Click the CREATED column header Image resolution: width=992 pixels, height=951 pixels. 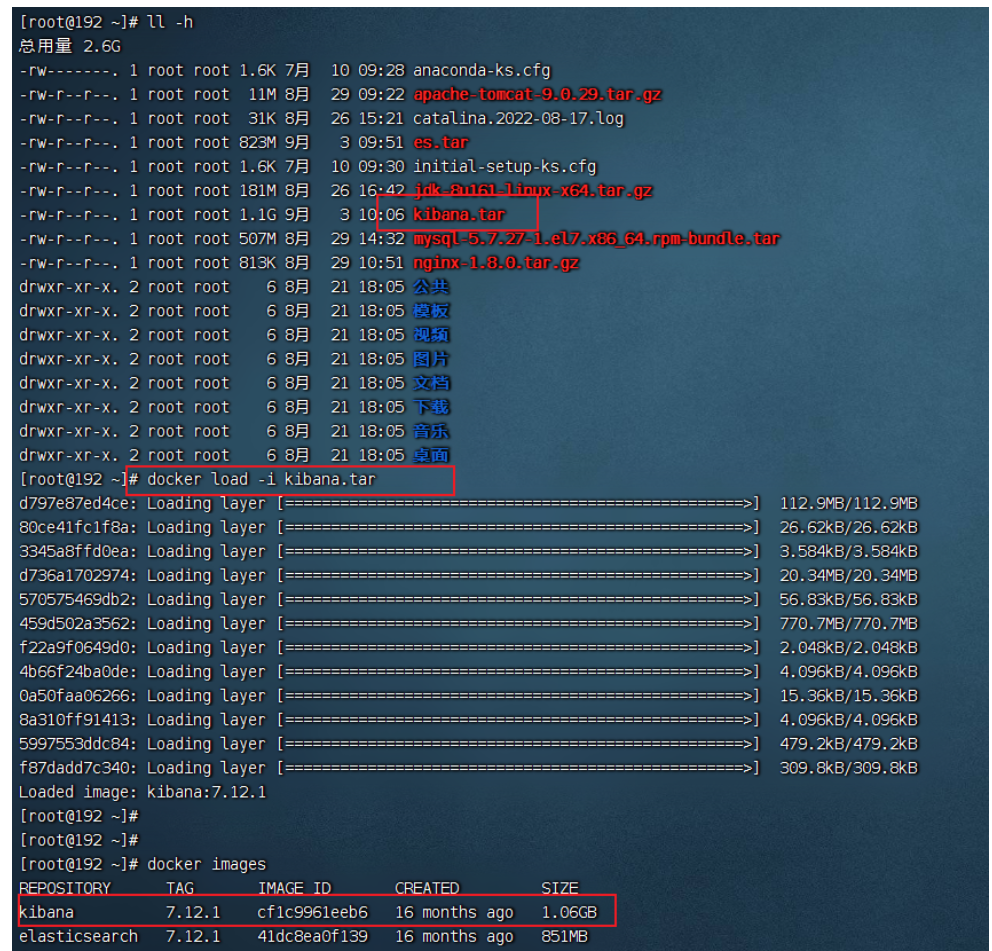click(427, 888)
